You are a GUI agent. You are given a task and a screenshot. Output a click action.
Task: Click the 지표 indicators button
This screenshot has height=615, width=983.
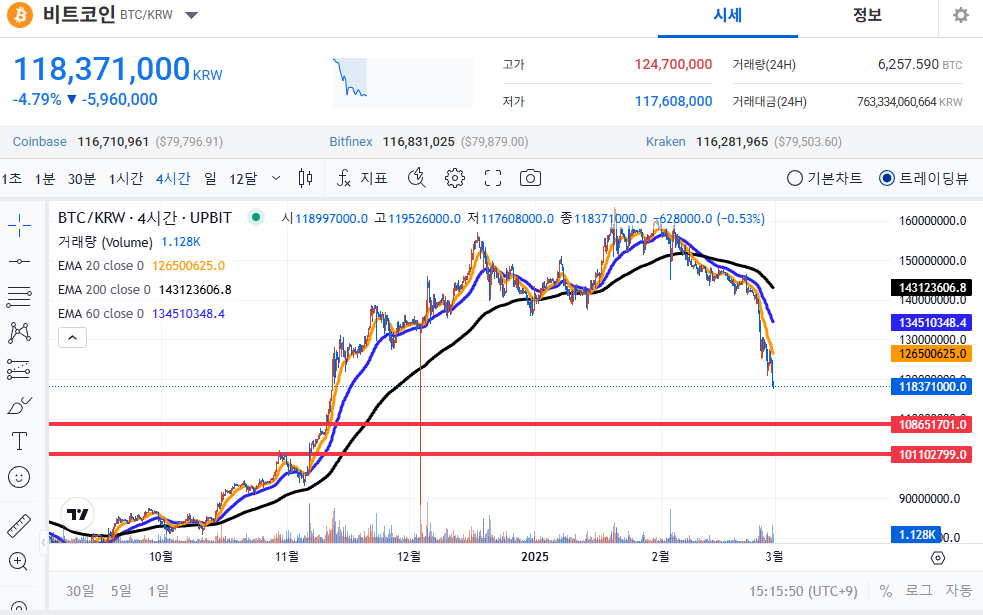point(374,179)
